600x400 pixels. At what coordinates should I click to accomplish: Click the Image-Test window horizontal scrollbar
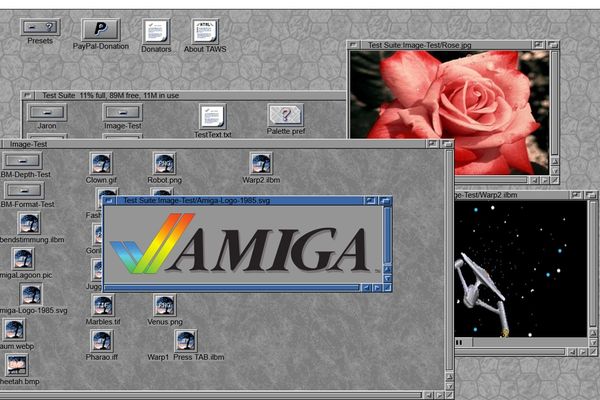[210, 395]
